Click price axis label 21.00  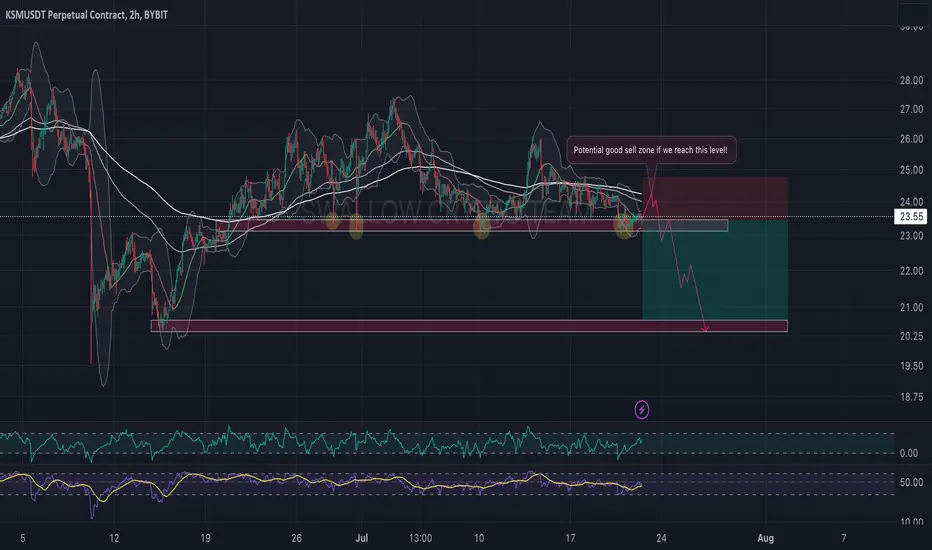911,307
